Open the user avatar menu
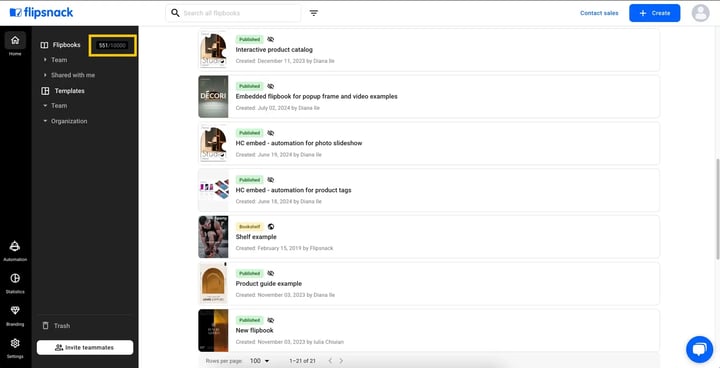720x368 pixels. tap(700, 13)
